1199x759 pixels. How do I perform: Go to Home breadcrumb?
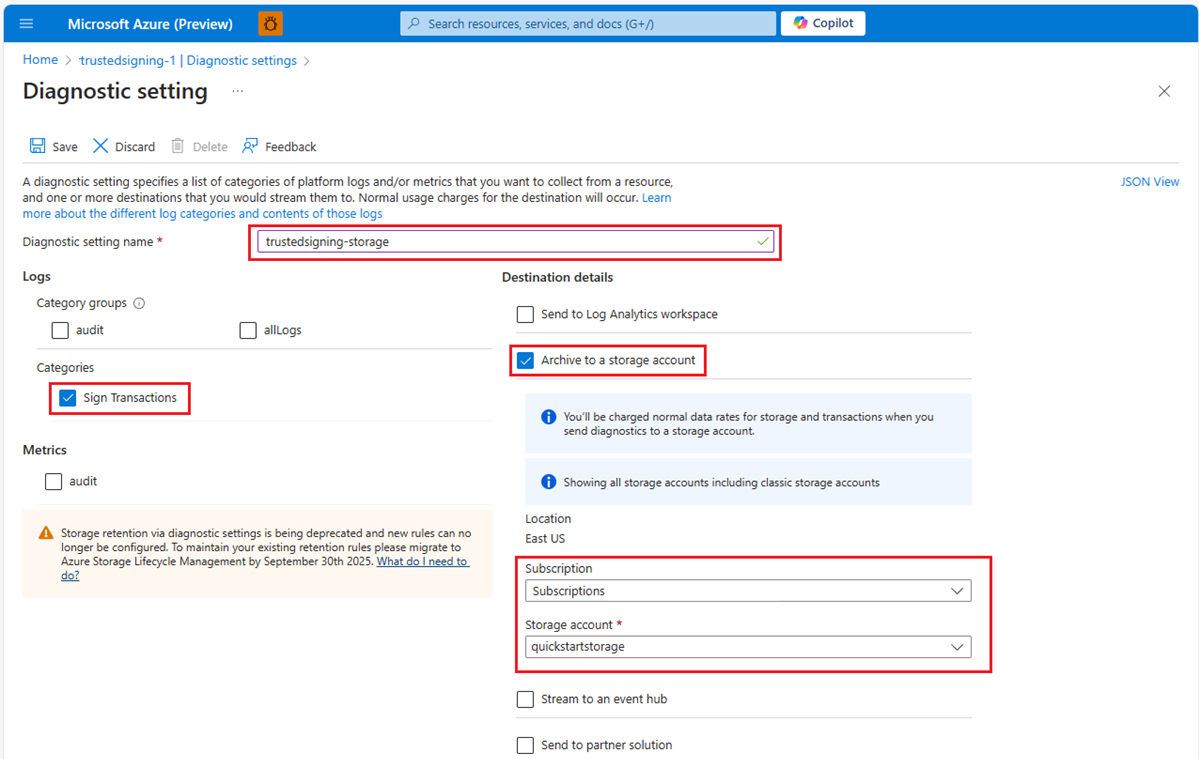[40, 60]
